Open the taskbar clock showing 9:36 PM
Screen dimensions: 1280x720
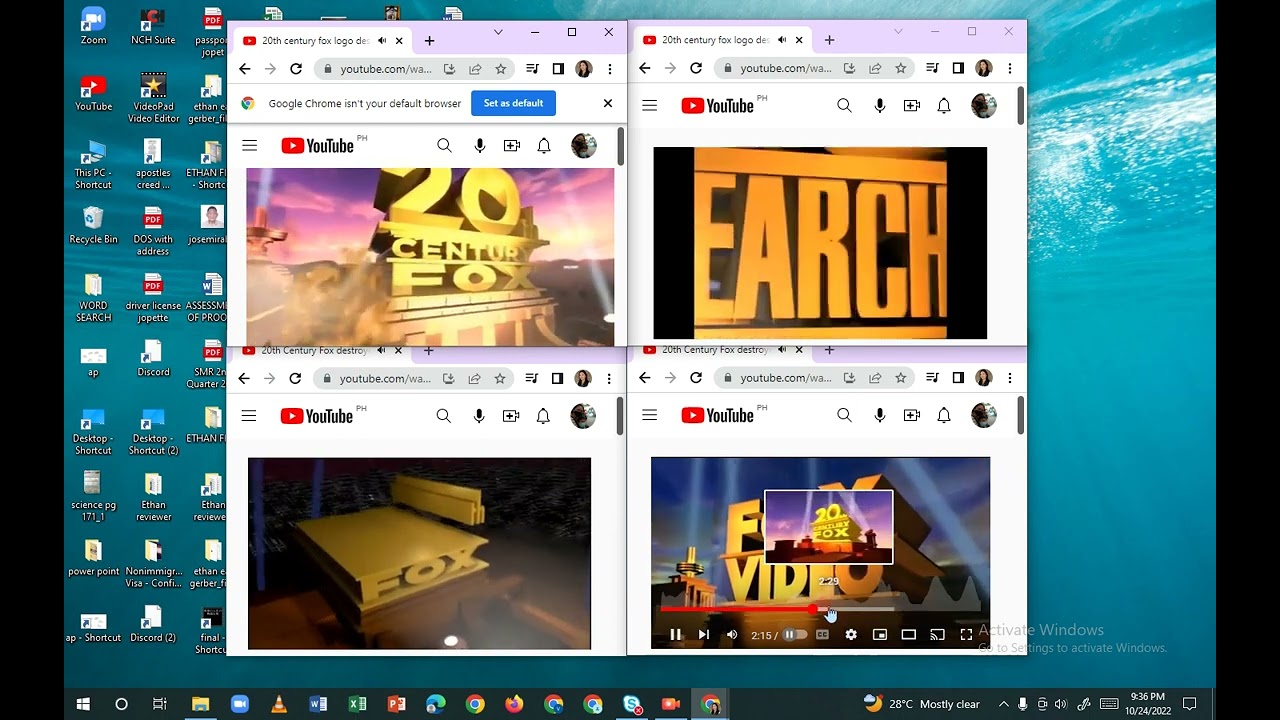pyautogui.click(x=1147, y=704)
